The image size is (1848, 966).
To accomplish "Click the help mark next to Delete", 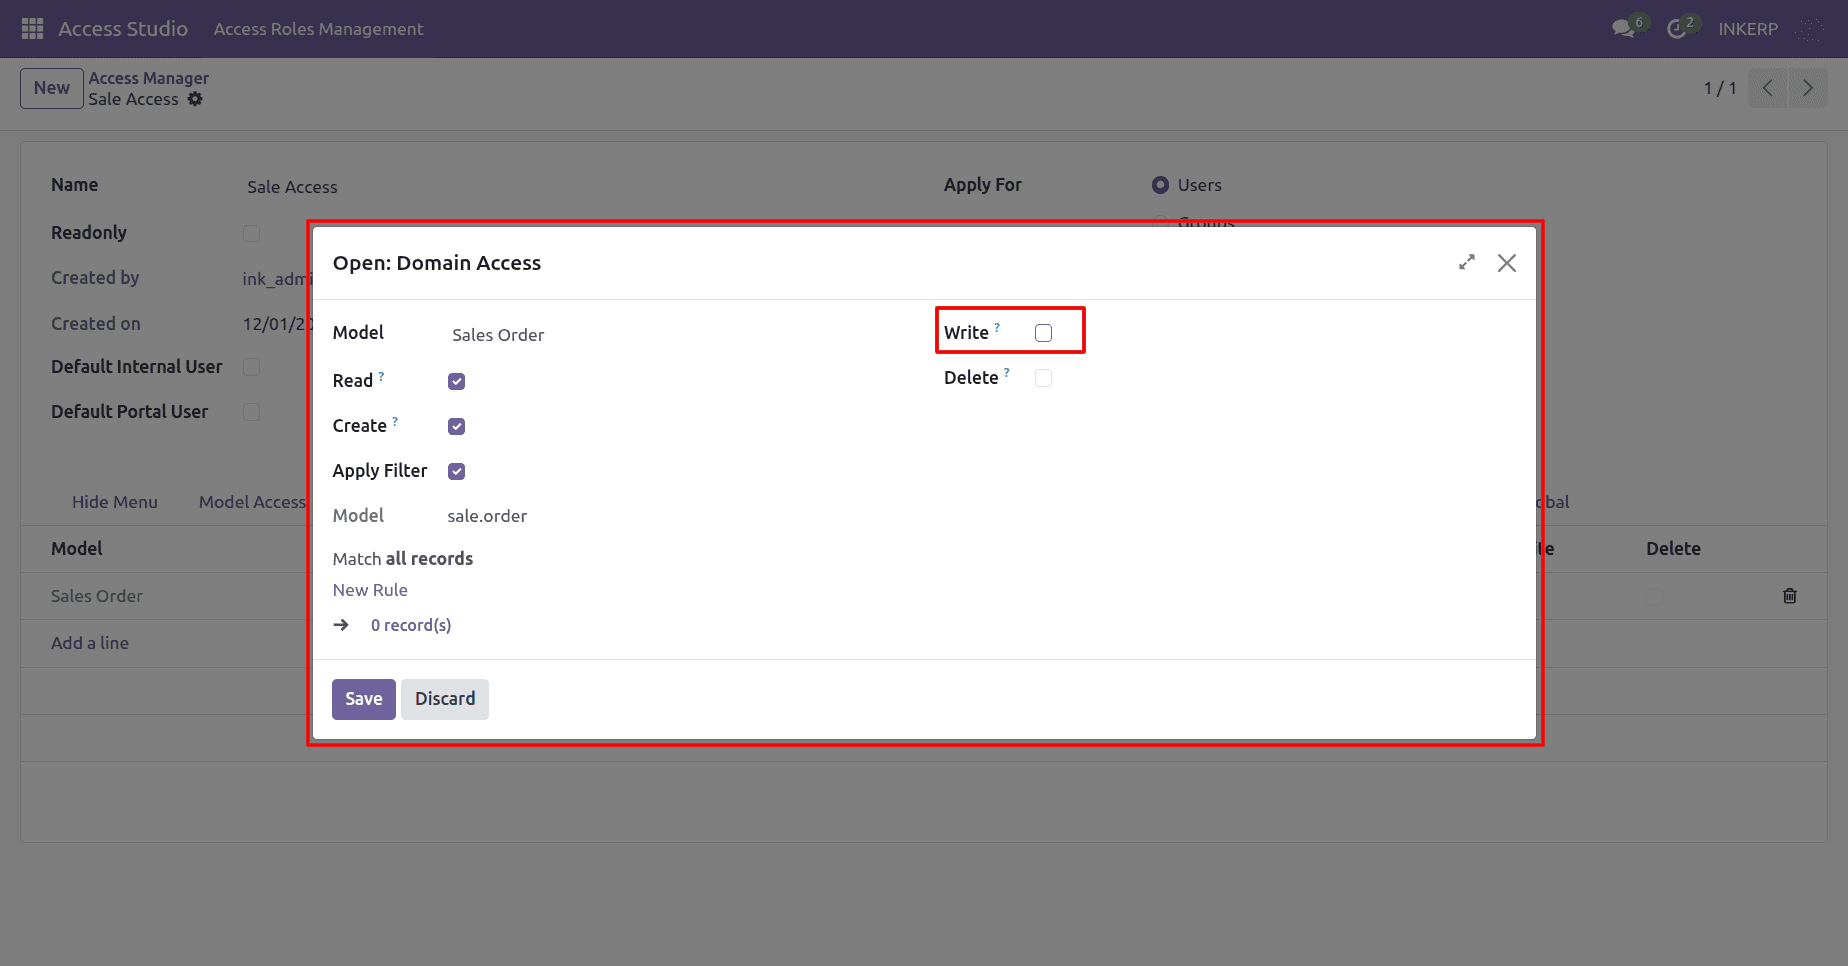I will coord(1007,372).
